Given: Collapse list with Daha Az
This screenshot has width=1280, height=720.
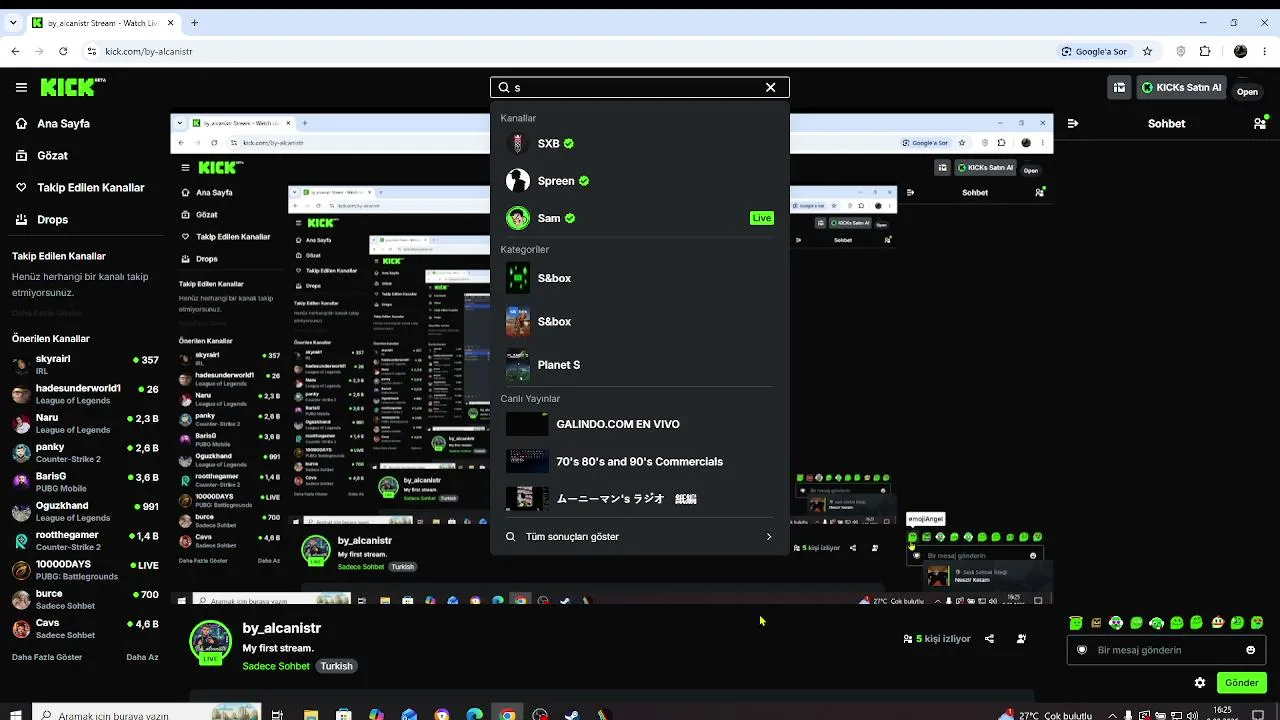Looking at the screenshot, I should click(142, 657).
